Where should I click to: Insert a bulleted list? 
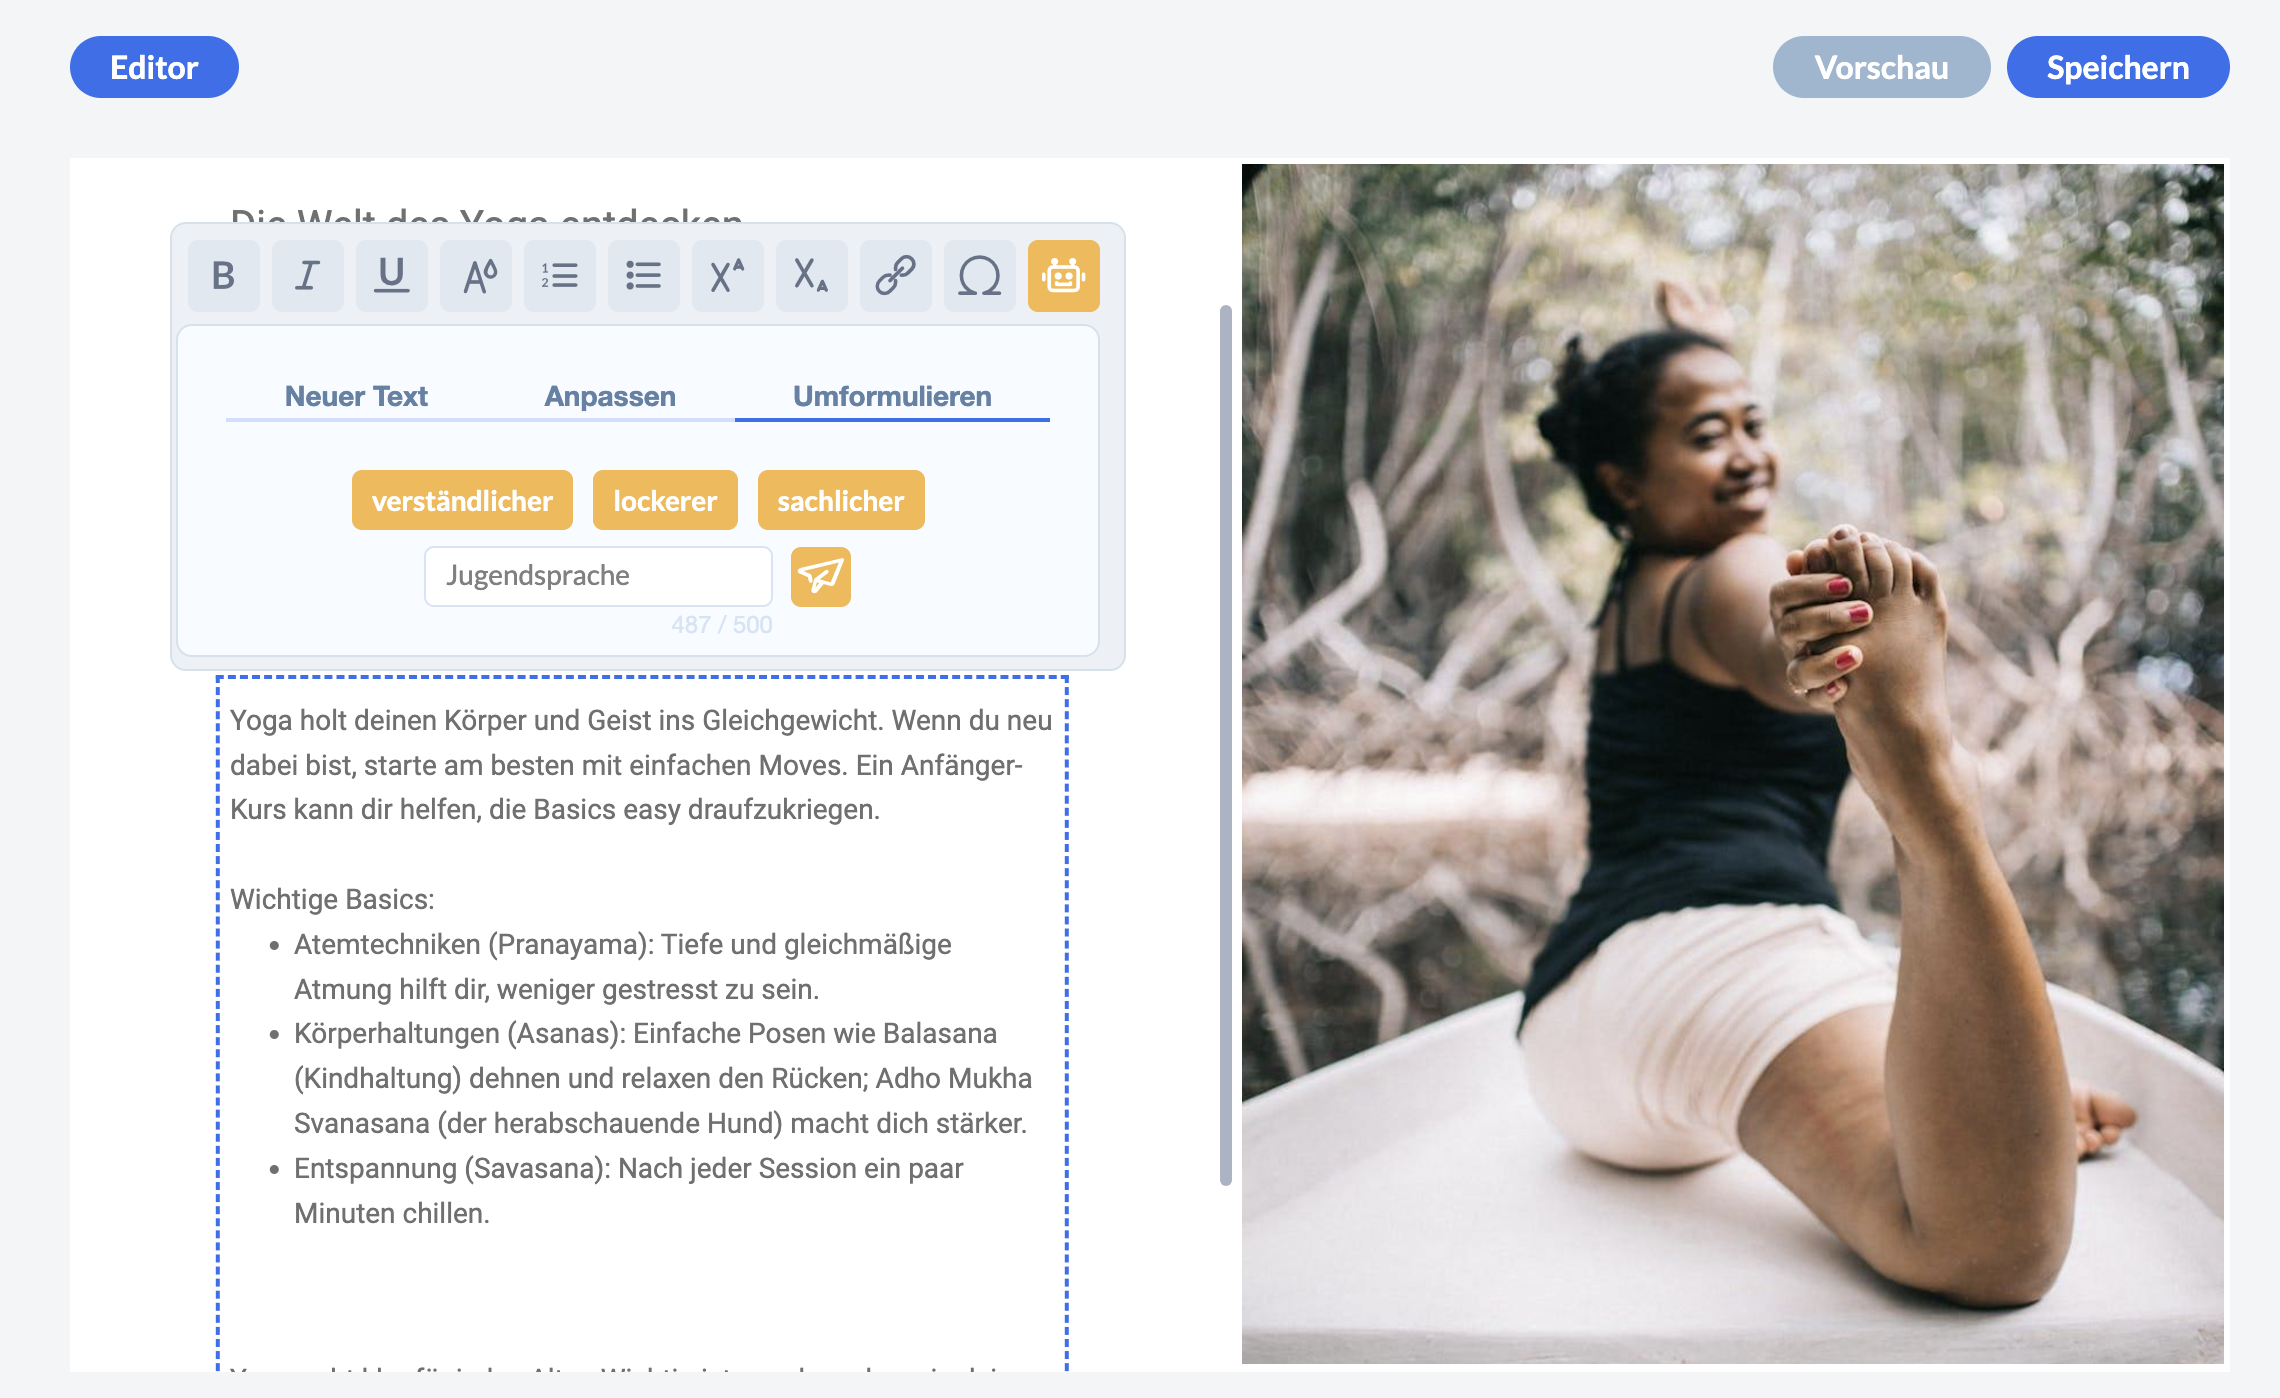tap(643, 276)
